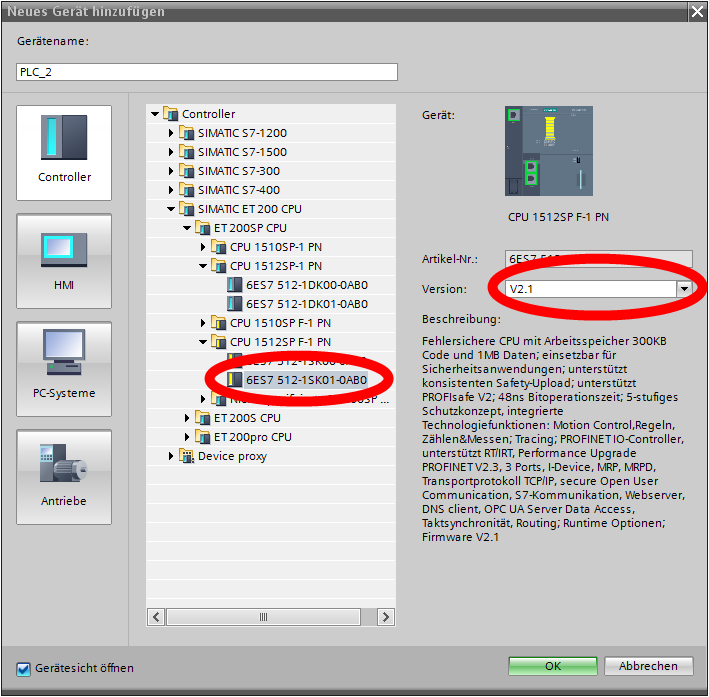Collapse the SIMATIC ET 200 CPU node
The height and width of the screenshot is (697, 709).
(x=171, y=209)
